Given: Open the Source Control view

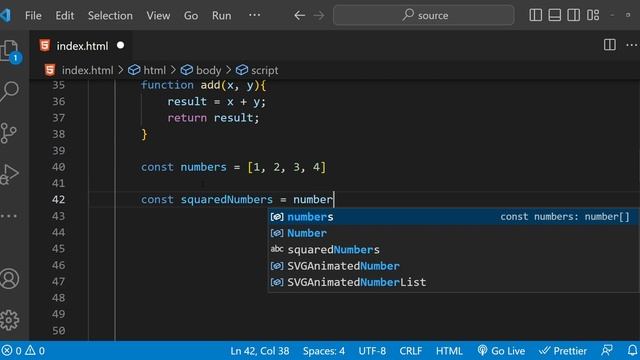Looking at the screenshot, I should [x=9, y=133].
